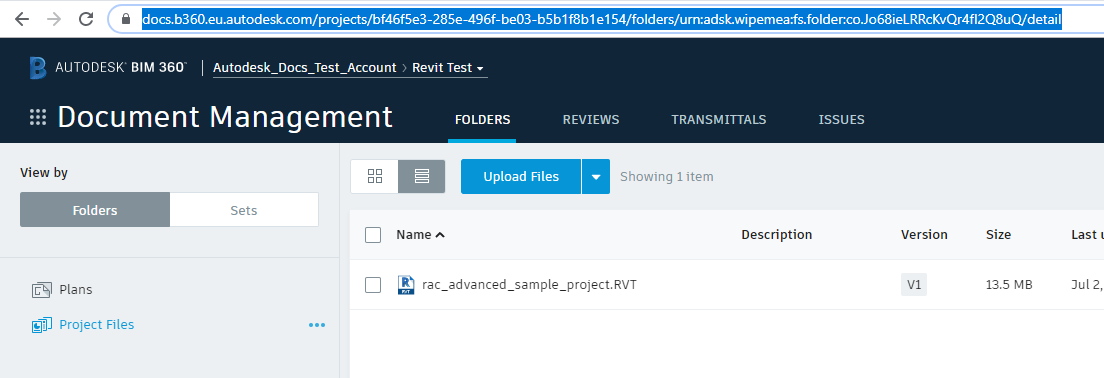Open the module switcher grid icon
The height and width of the screenshot is (378, 1104).
coord(38,118)
